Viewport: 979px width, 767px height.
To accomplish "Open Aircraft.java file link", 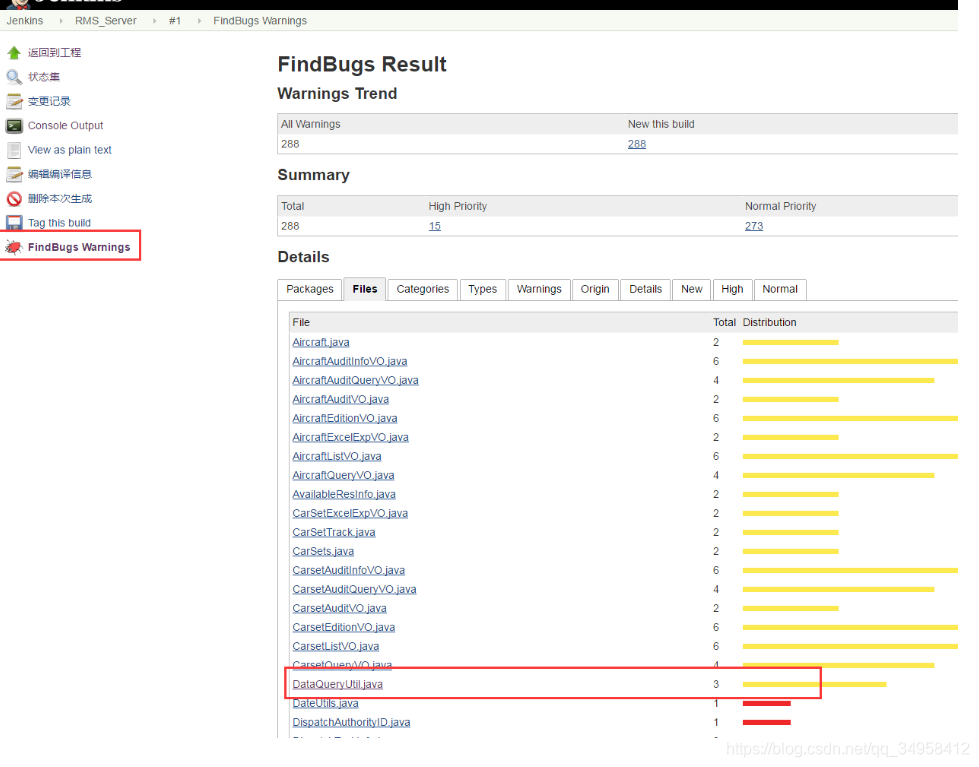I will 321,342.
